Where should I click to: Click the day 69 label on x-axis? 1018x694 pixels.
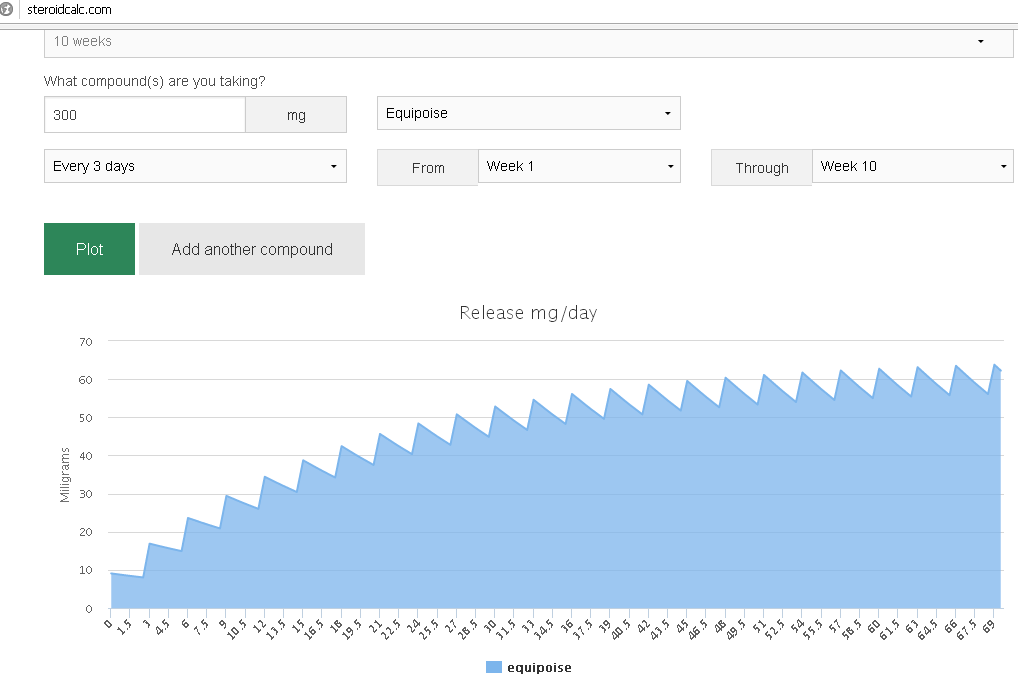click(990, 625)
